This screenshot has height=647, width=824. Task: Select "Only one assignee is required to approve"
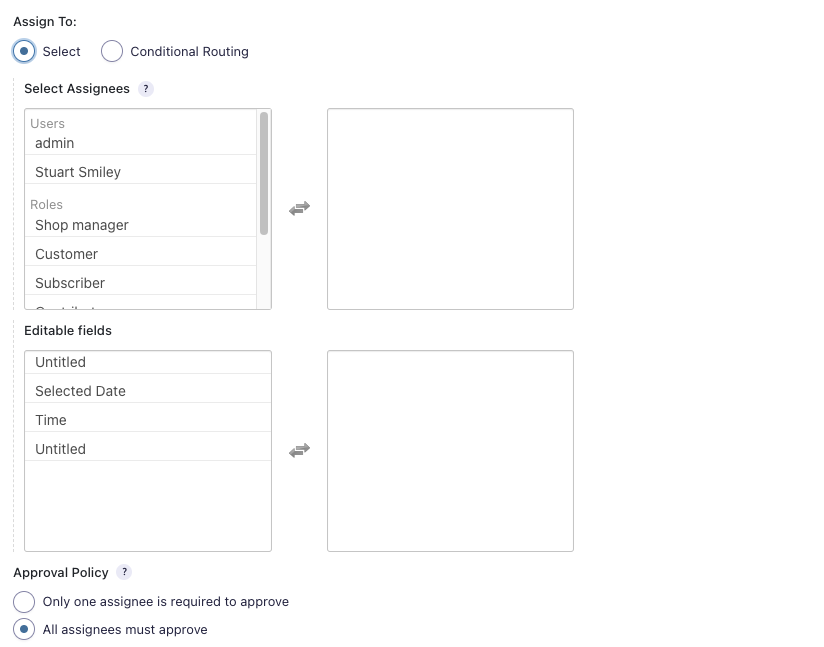[24, 602]
